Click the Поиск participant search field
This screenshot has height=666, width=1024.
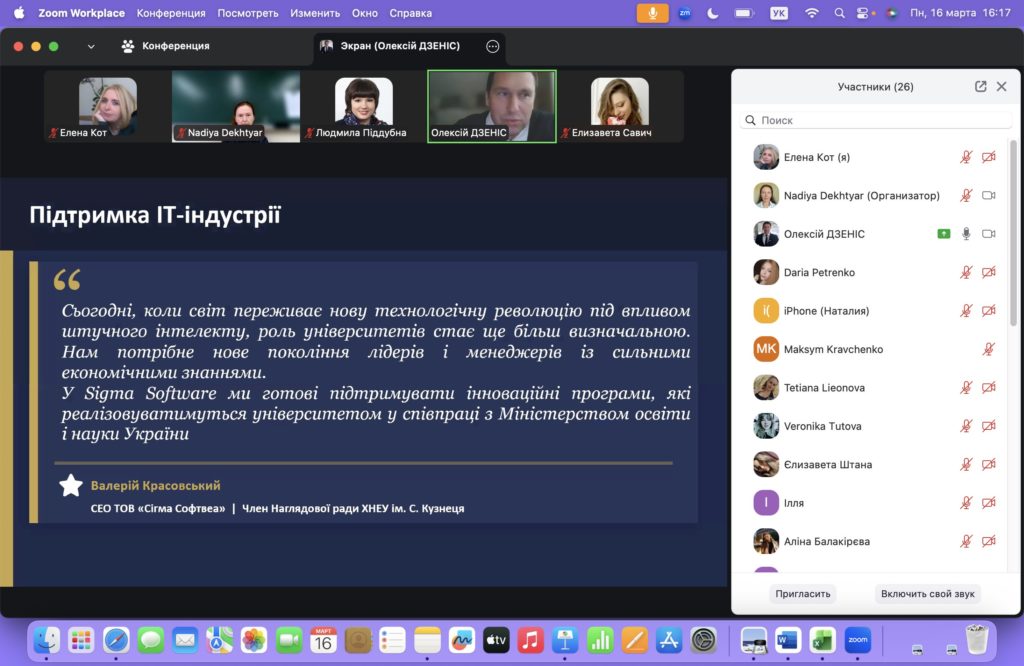click(876, 120)
